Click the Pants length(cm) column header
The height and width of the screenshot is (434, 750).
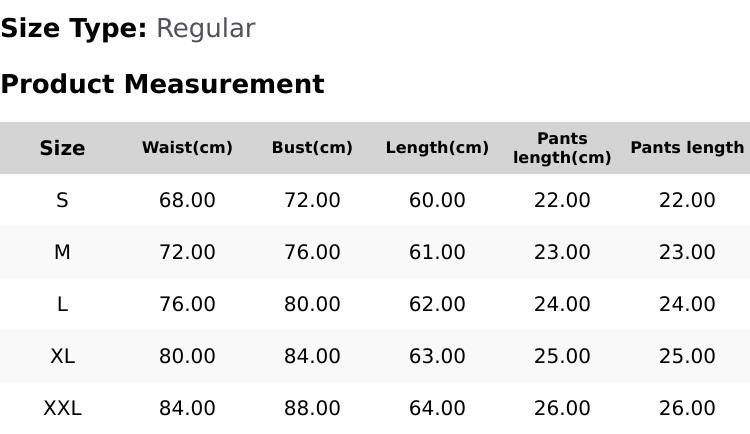pos(562,148)
